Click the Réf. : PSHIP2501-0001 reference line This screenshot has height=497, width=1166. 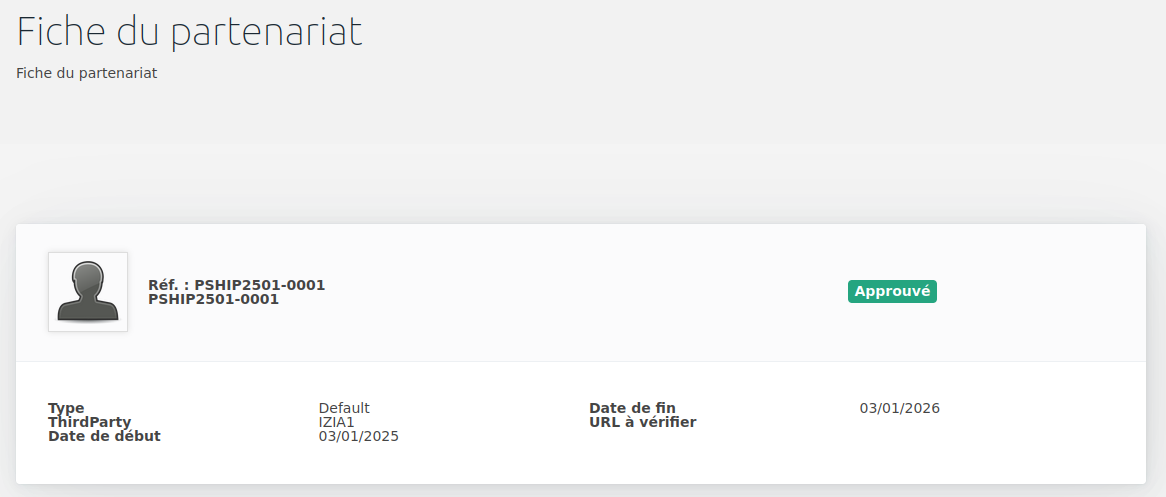coord(236,285)
